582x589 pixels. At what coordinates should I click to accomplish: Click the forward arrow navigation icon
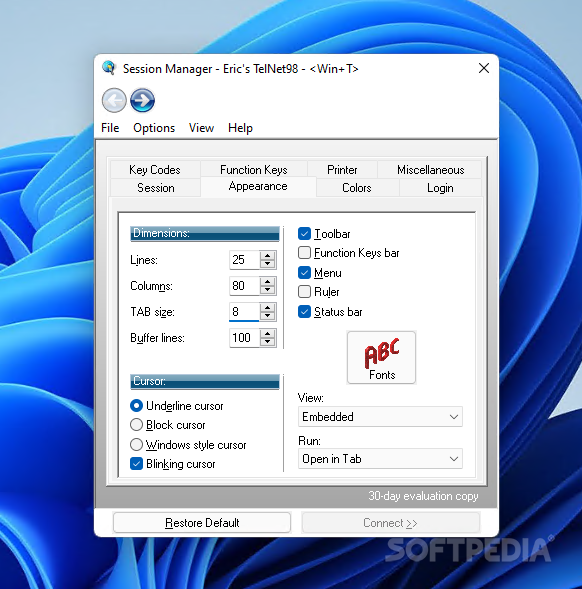click(x=142, y=100)
